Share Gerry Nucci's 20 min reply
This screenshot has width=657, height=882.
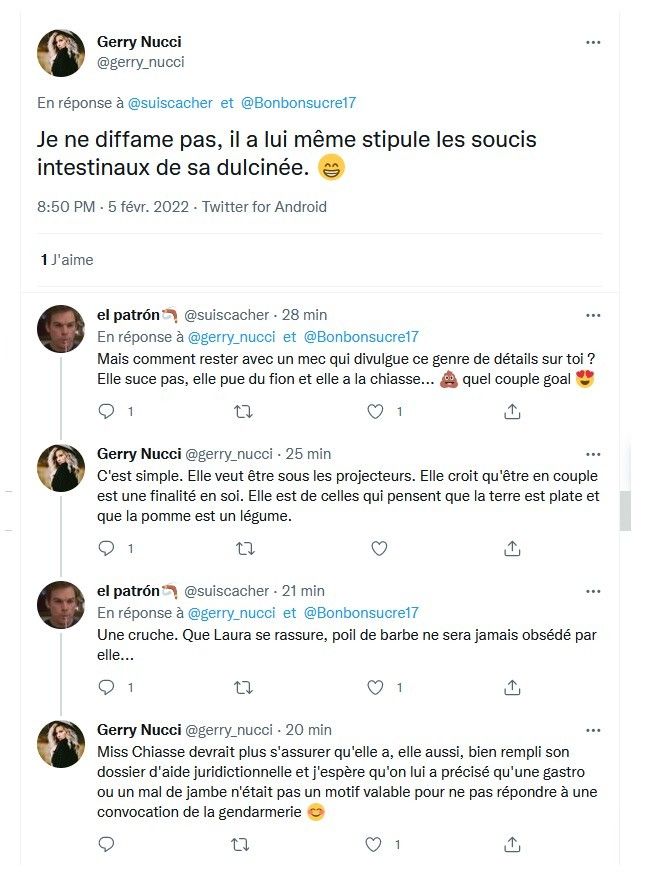(x=512, y=845)
